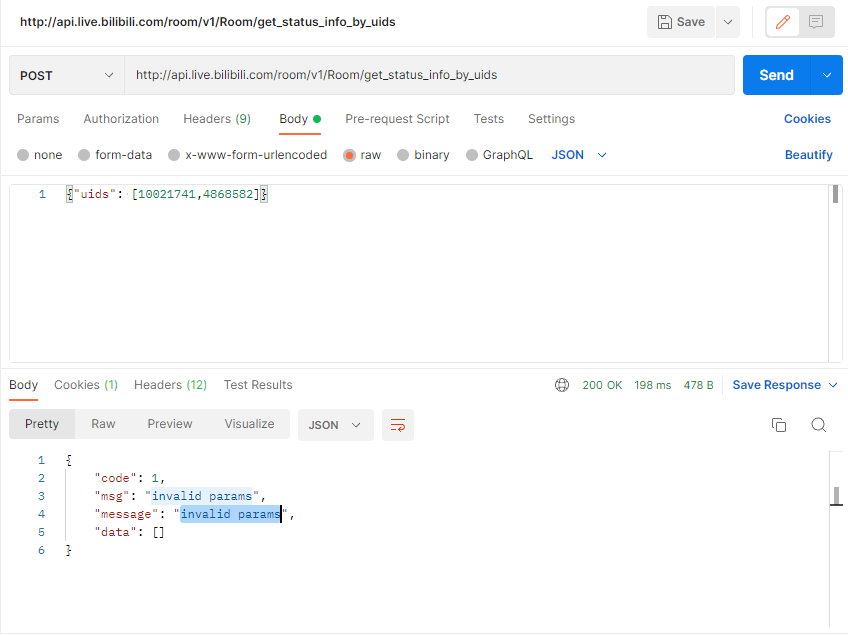The image size is (848, 635).
Task: Open Cookies manager
Action: (x=807, y=118)
